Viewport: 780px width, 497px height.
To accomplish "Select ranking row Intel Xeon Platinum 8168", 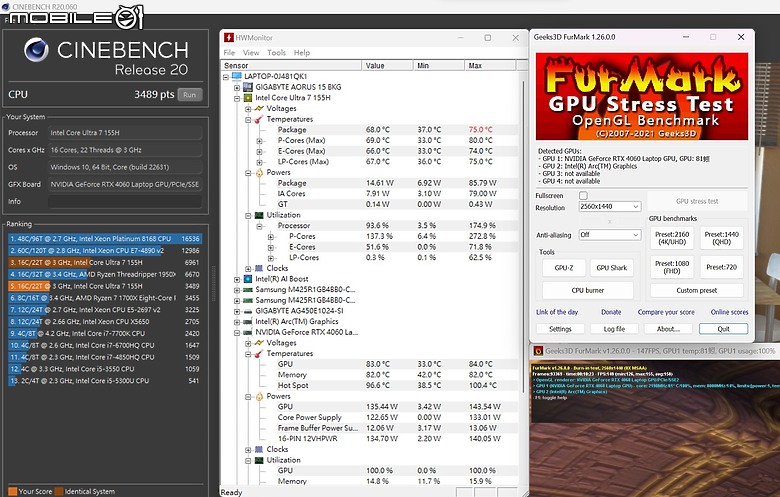I will (x=104, y=239).
